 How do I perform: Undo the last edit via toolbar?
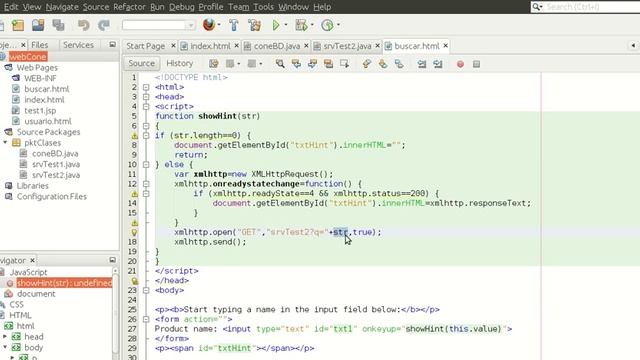click(84, 25)
